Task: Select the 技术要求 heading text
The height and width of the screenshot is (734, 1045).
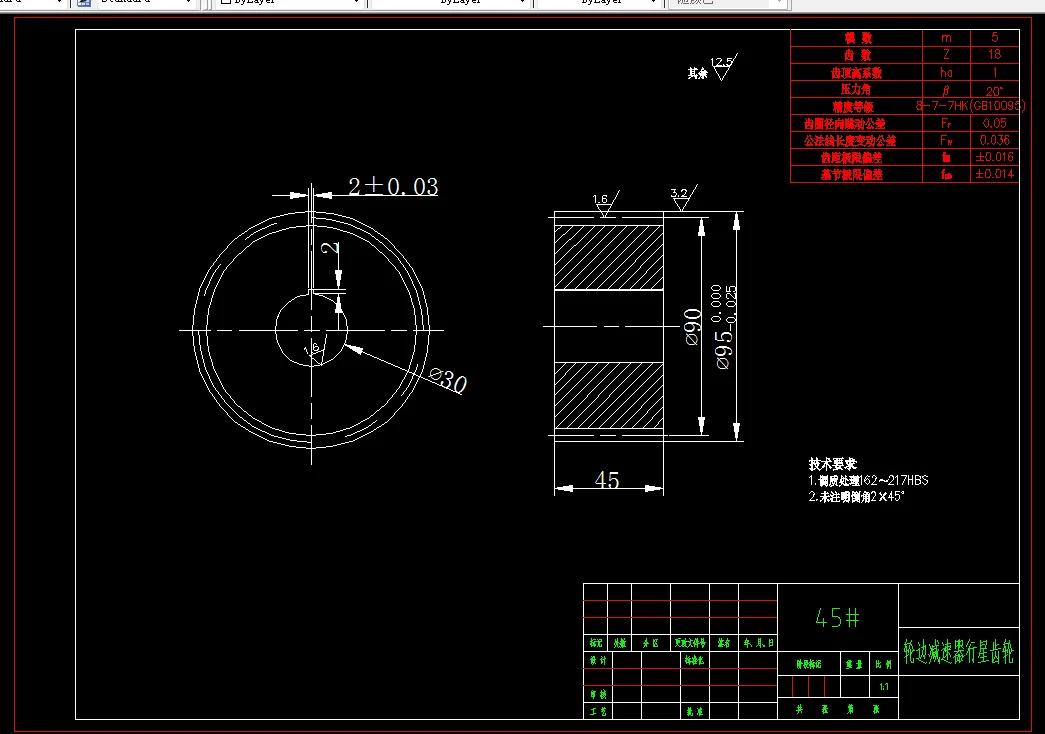Action: pyautogui.click(x=832, y=463)
